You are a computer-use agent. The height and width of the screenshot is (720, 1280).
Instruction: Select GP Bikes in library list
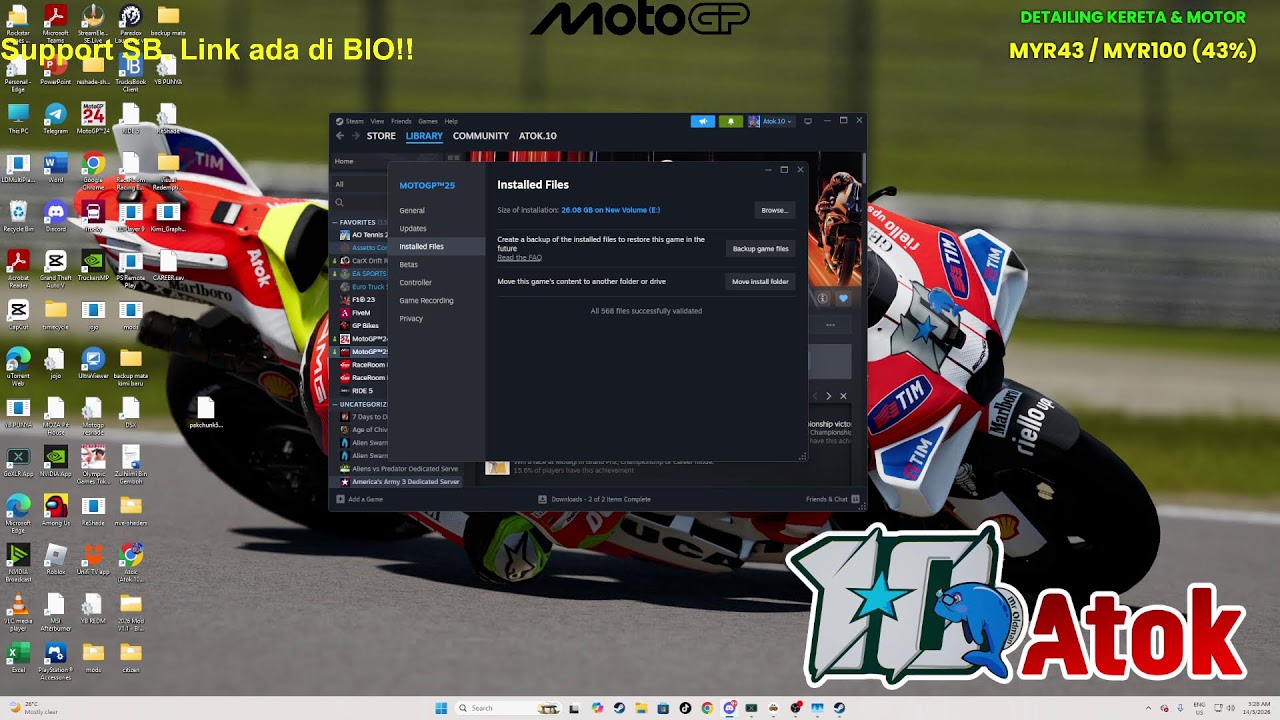364,326
